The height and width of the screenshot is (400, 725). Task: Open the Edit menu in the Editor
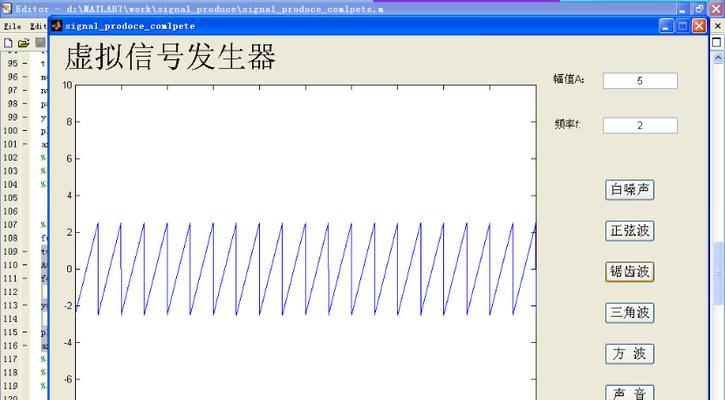pos(38,26)
